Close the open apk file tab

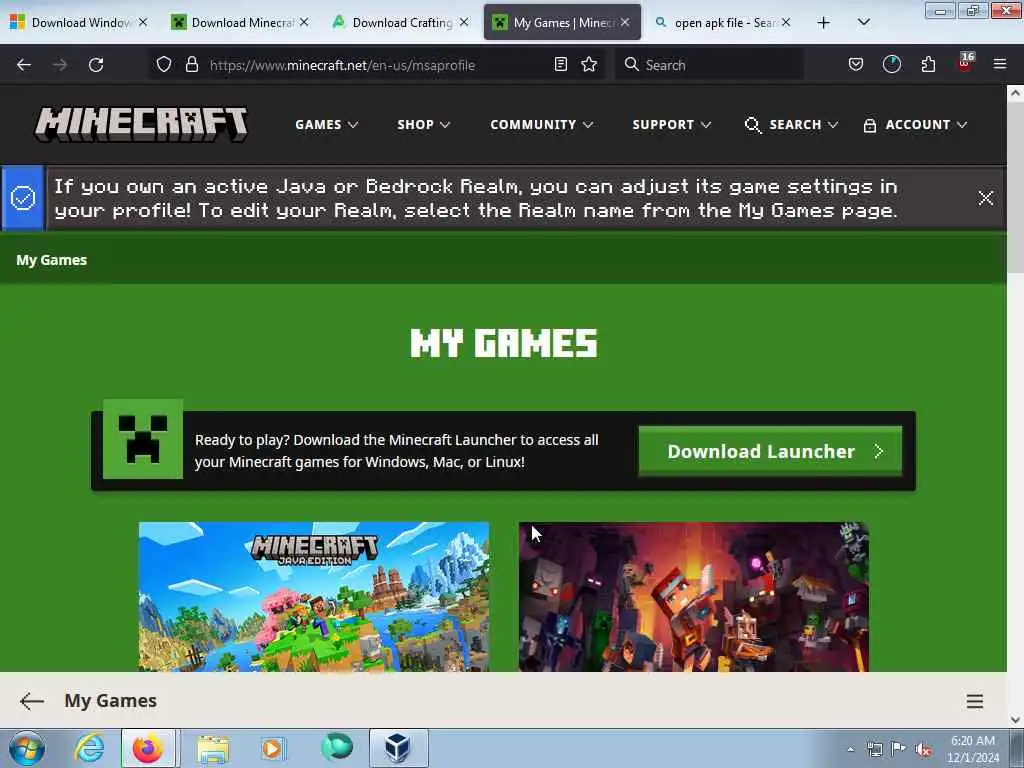point(786,22)
